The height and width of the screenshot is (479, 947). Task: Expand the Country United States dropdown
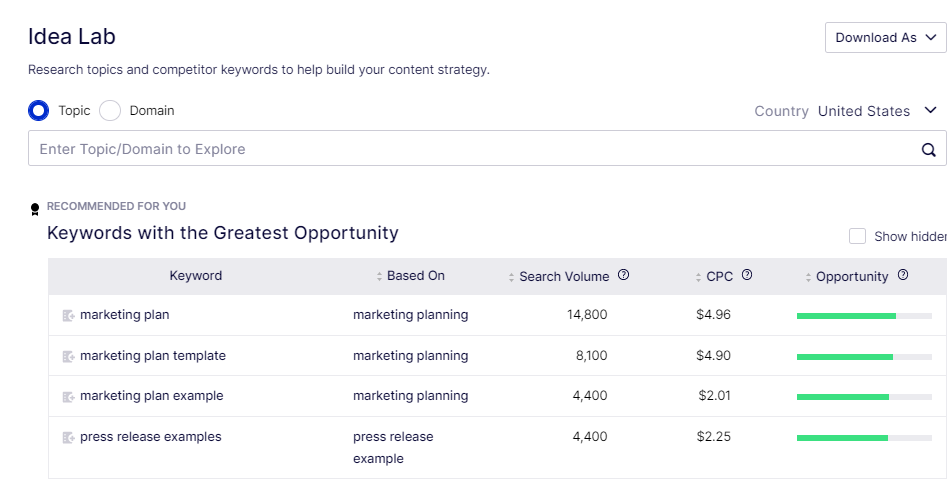pyautogui.click(x=876, y=111)
